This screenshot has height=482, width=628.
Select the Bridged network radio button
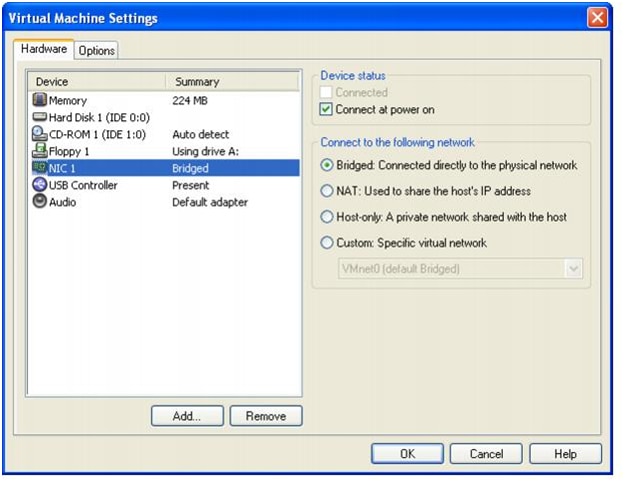click(327, 165)
